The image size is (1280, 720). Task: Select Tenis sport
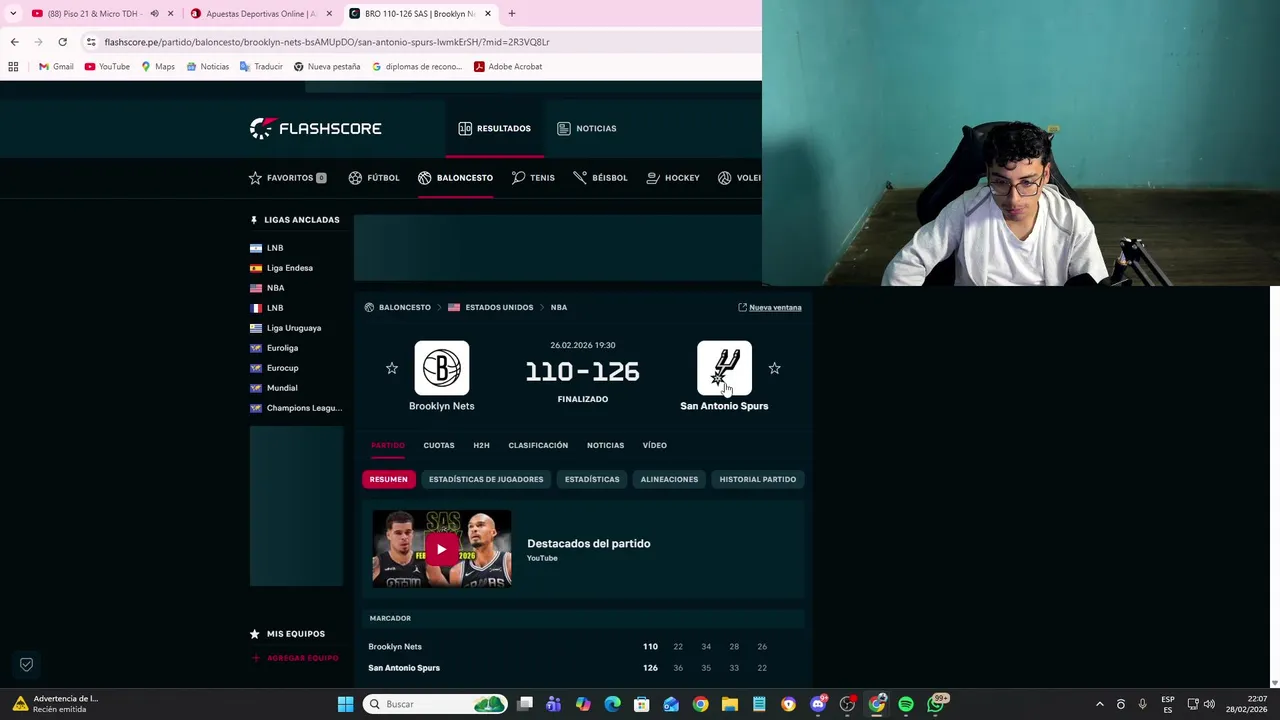(533, 178)
